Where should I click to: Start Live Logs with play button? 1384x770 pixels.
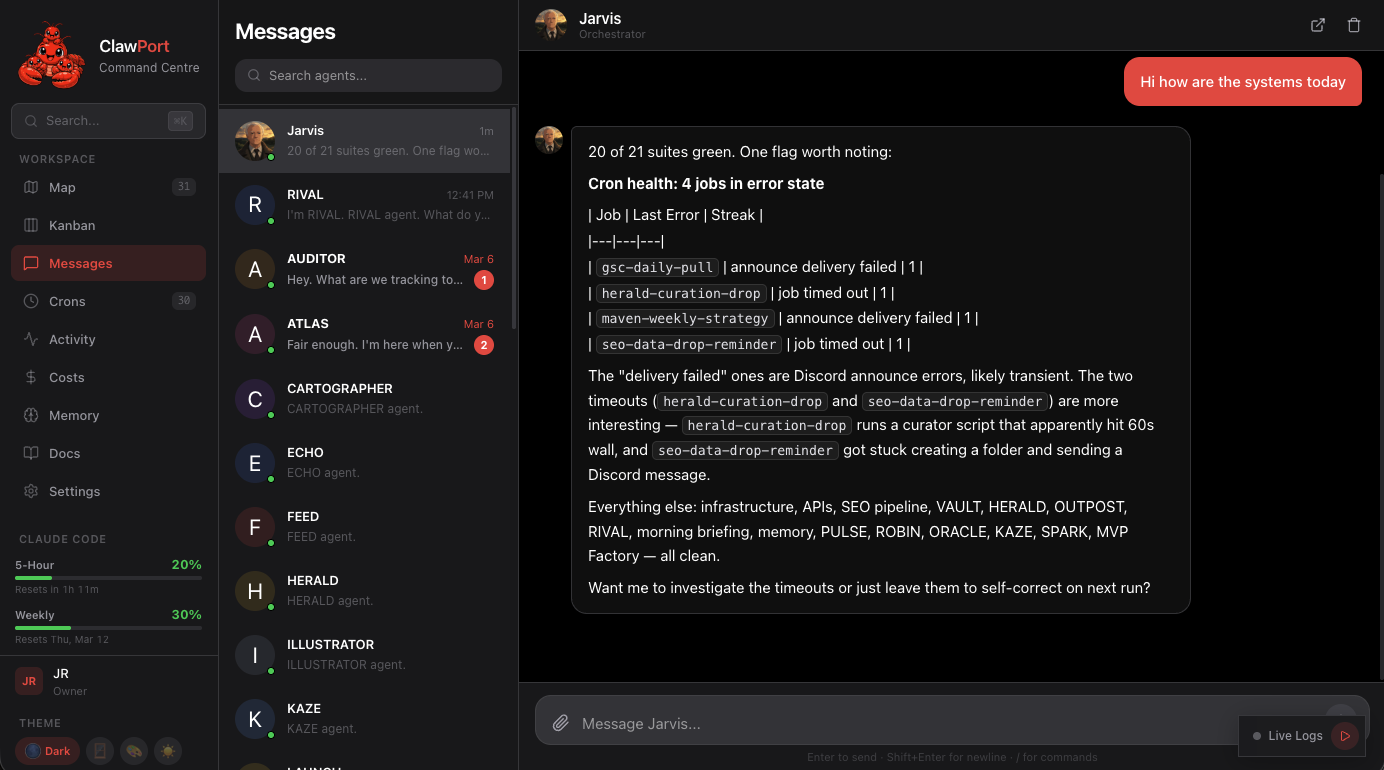pyautogui.click(x=1345, y=736)
